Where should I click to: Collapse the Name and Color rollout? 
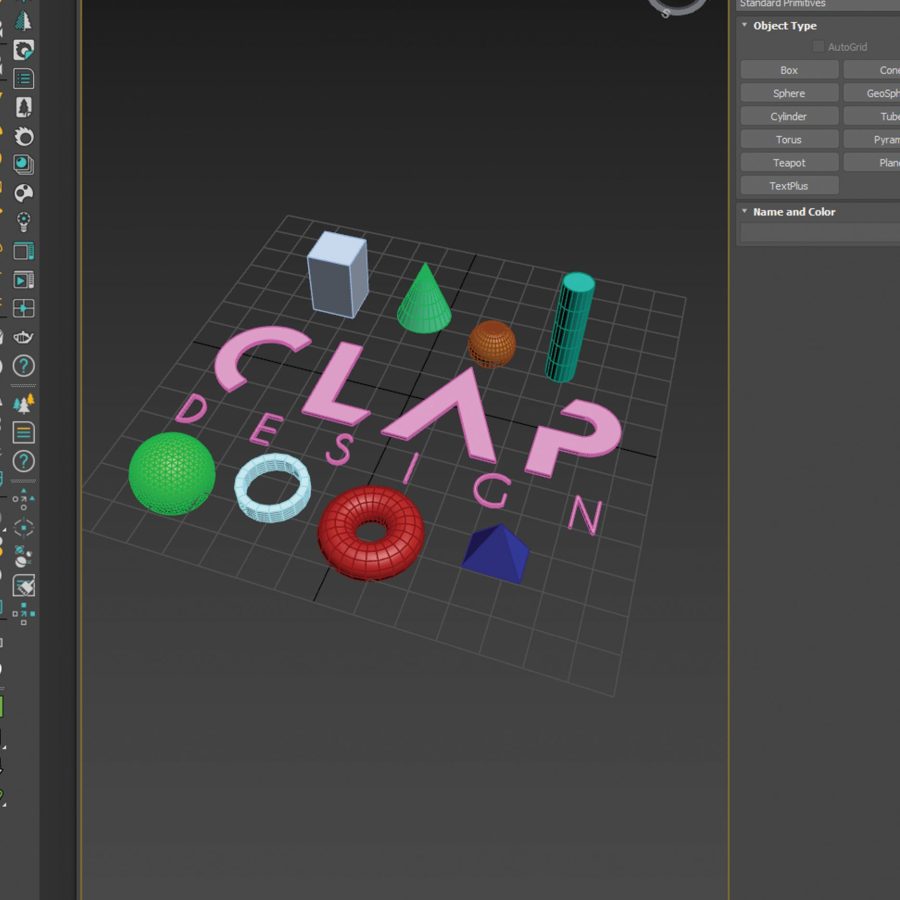tap(744, 211)
